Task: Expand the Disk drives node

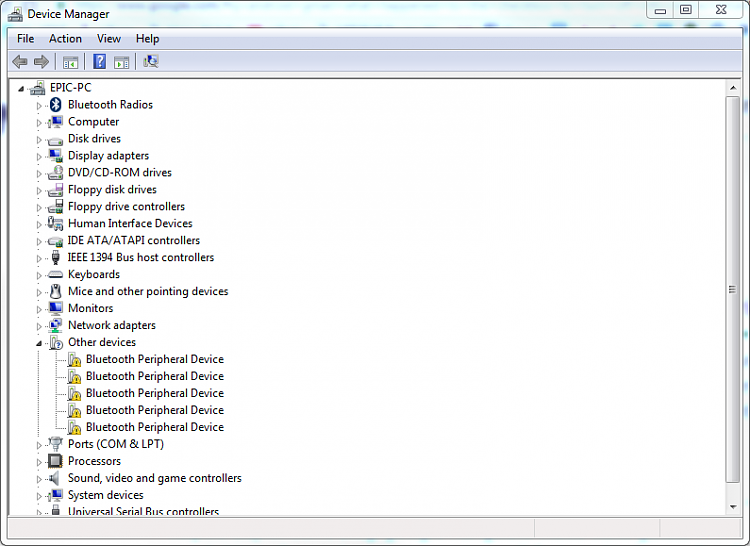Action: pos(39,140)
